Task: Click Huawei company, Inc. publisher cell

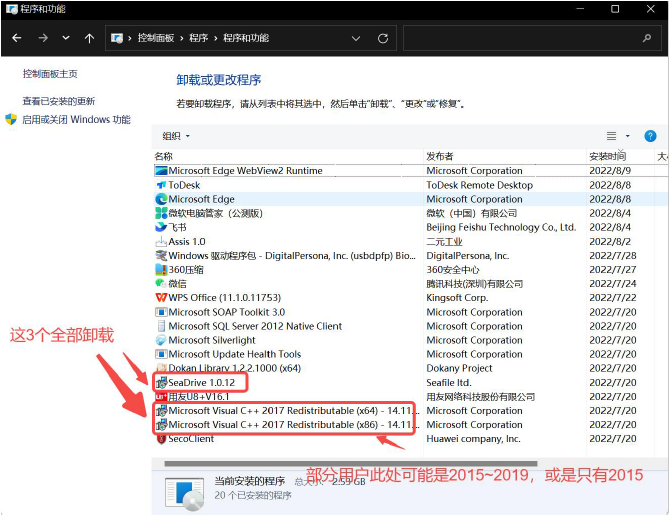Action: 473,439
